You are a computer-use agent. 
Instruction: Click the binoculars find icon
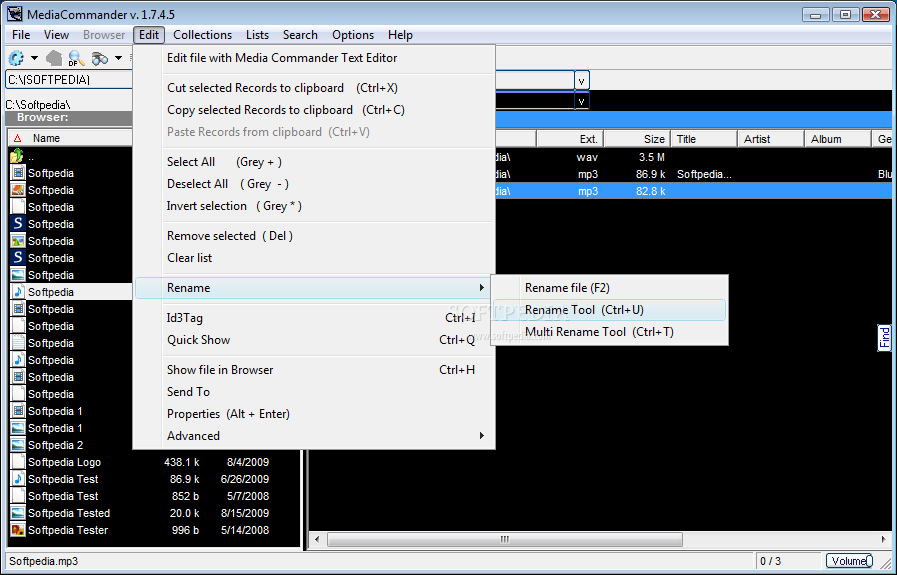(x=100, y=58)
